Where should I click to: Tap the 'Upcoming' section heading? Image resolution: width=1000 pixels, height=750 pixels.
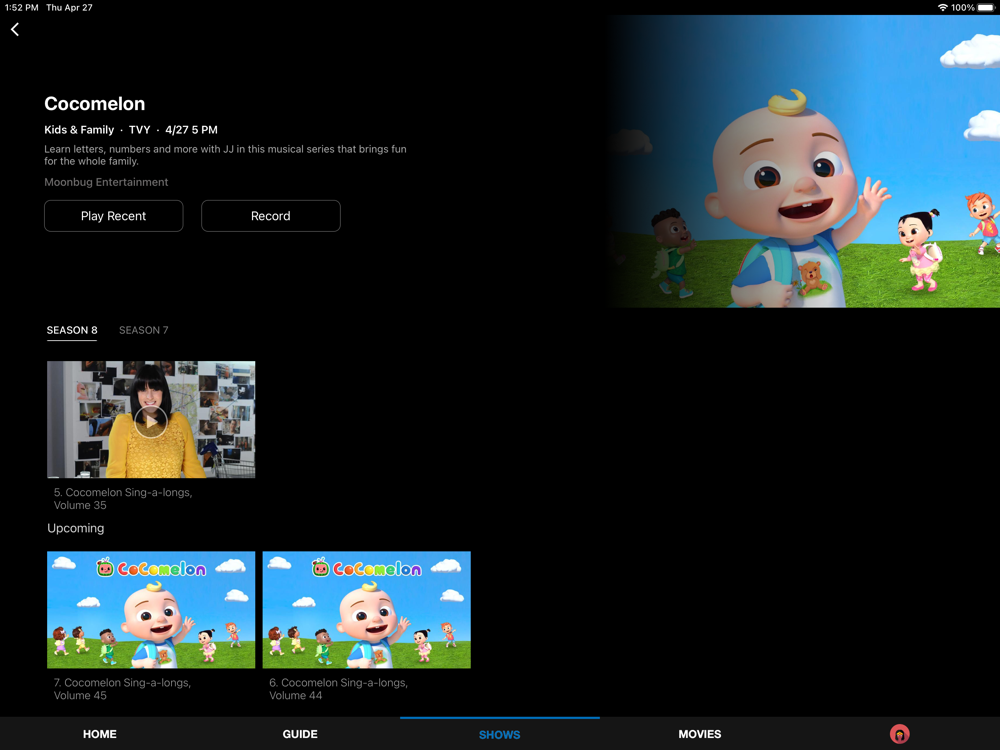point(75,528)
